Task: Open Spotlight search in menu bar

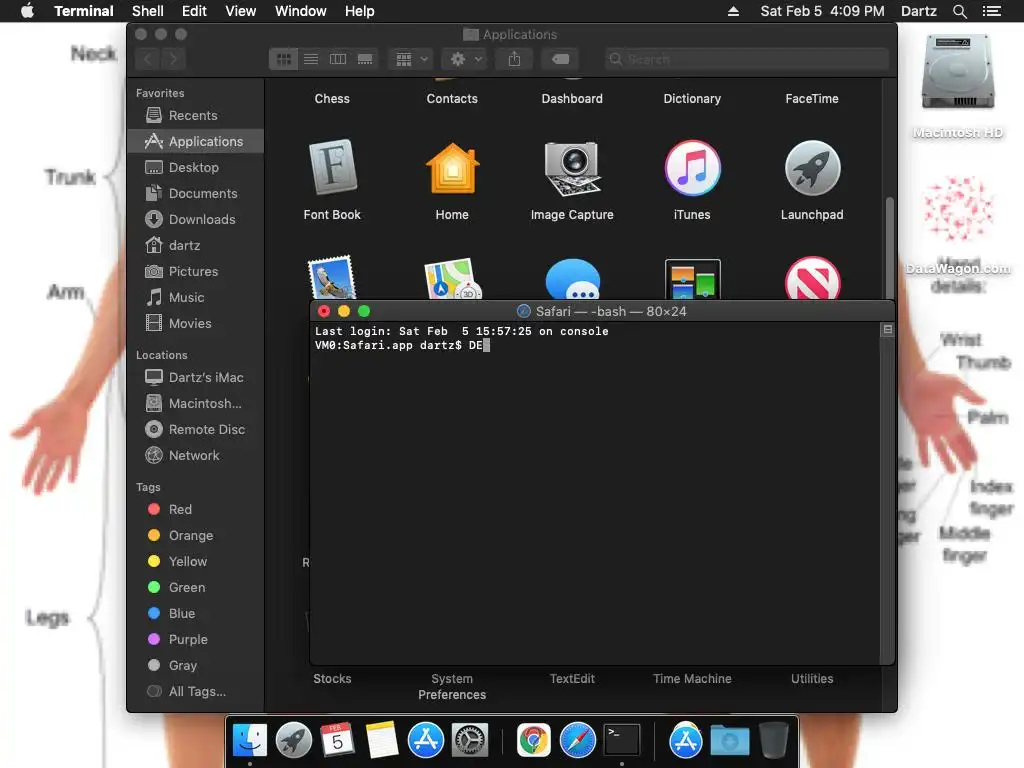Action: (959, 11)
